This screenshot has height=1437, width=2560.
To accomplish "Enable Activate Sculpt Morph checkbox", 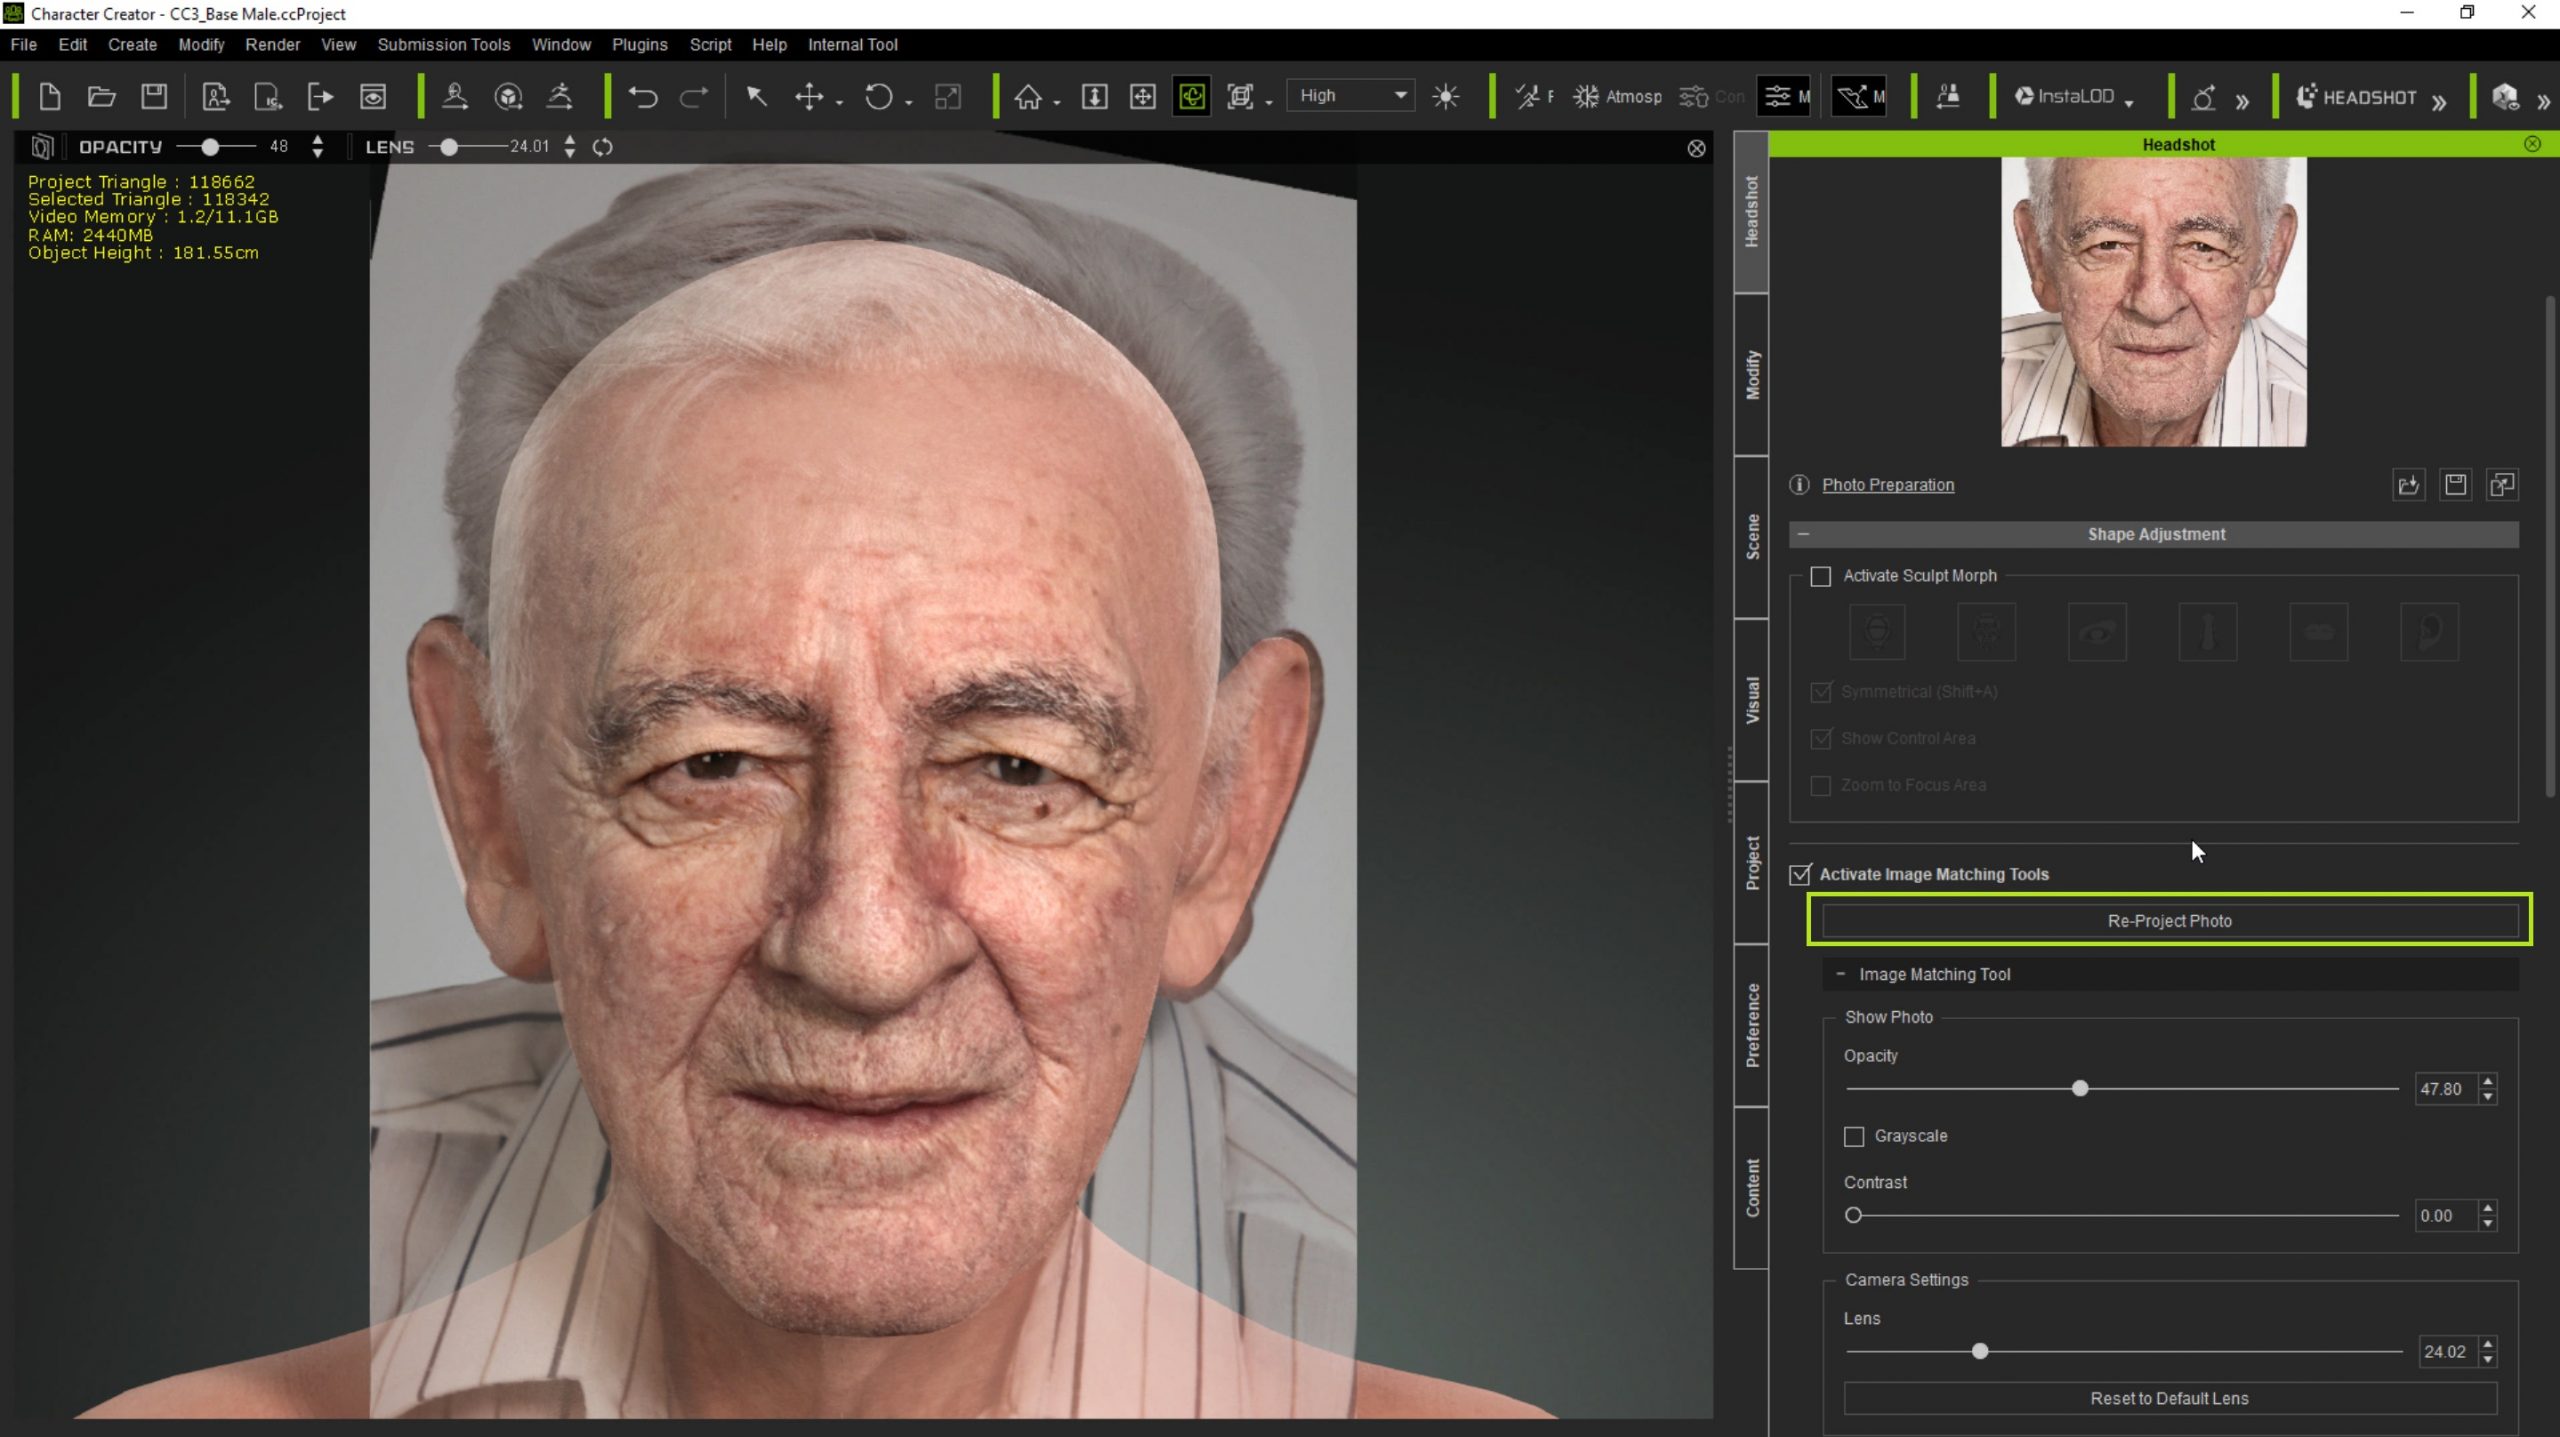I will 1821,577.
